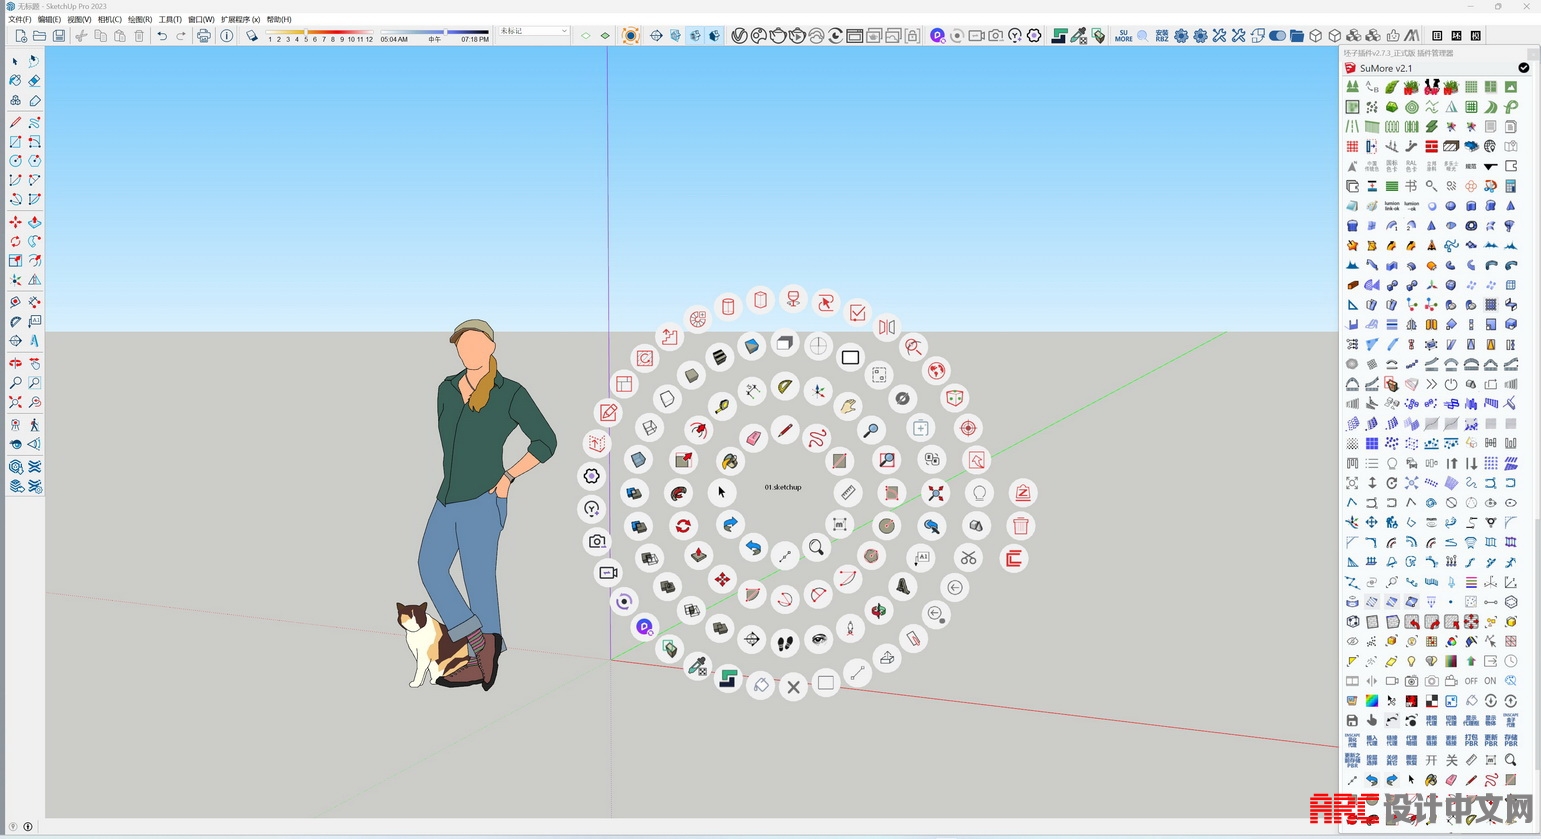Open the 扩展程序 (x) menu
This screenshot has width=1541, height=839.
click(240, 19)
